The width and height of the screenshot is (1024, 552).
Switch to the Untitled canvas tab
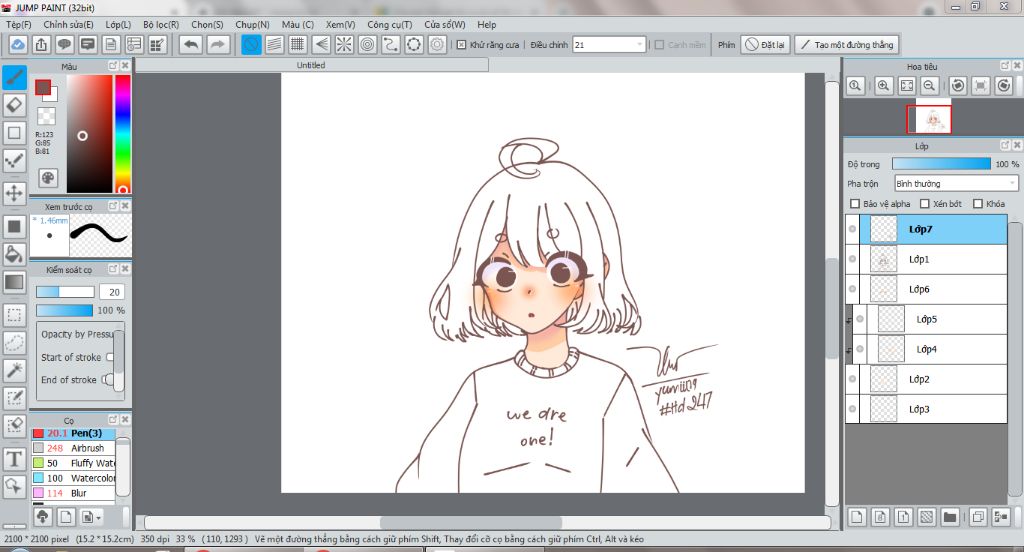click(x=312, y=65)
